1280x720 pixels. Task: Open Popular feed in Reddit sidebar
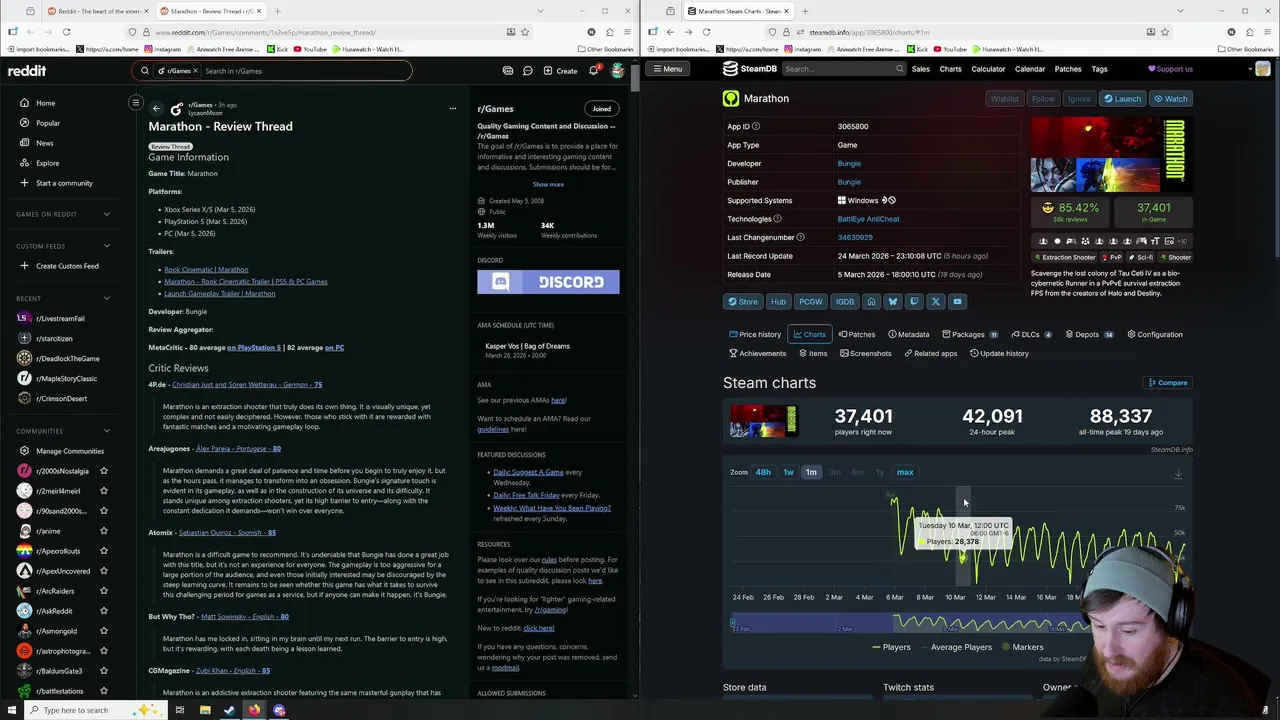47,123
